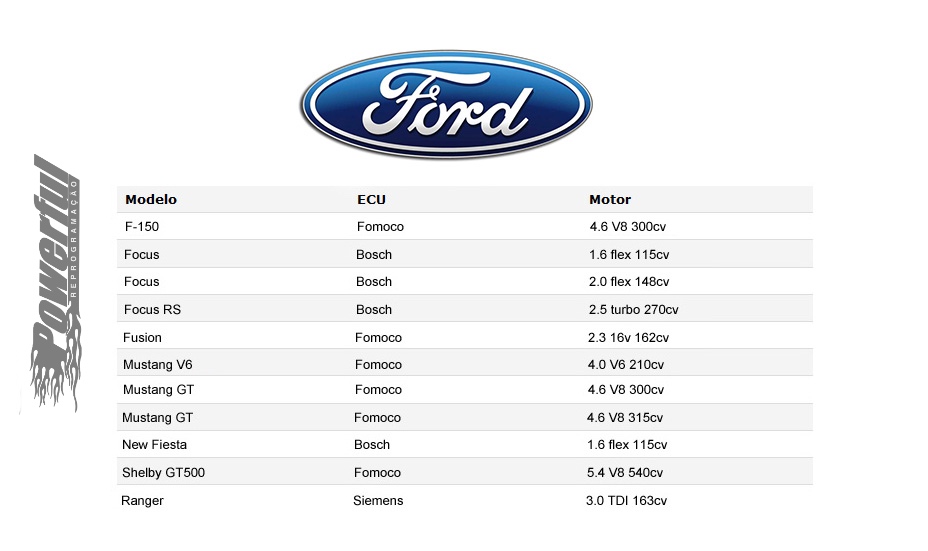Click the 3.0 TDI 163cv motor cell
Screen dimensions: 928x551
pyautogui.click(x=626, y=501)
